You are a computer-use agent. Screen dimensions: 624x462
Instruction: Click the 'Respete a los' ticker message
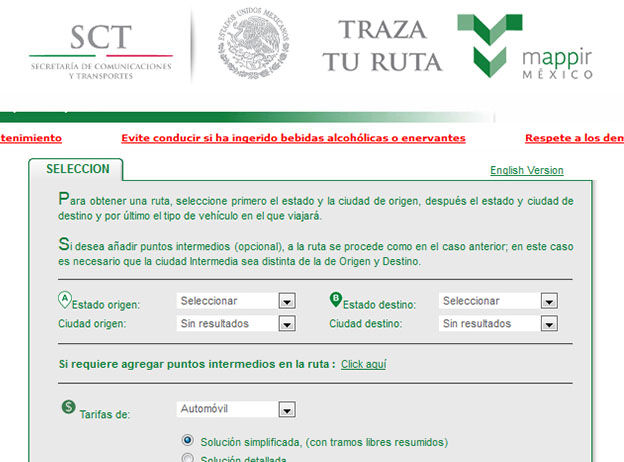coord(574,138)
